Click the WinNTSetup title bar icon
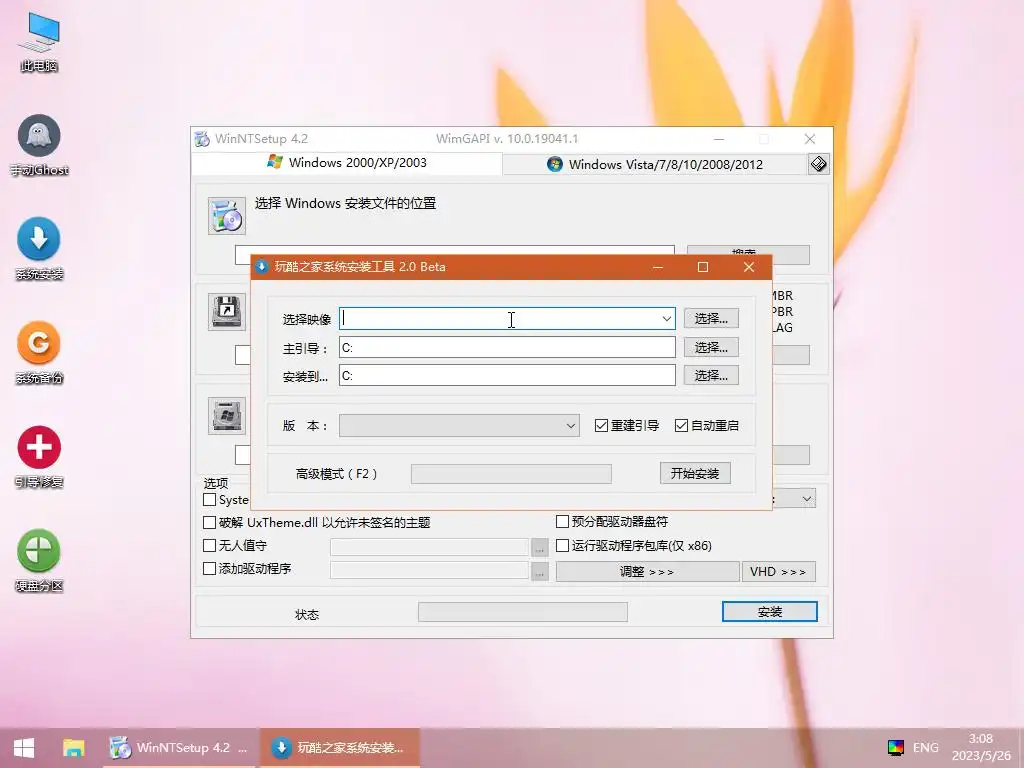Image resolution: width=1024 pixels, height=768 pixels. pyautogui.click(x=202, y=139)
